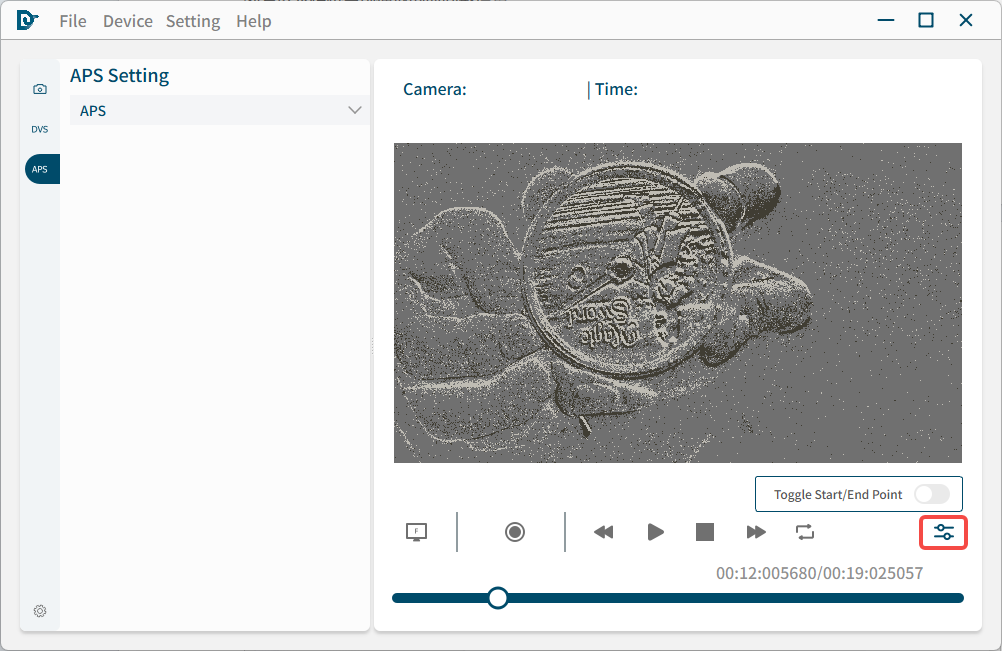Open playback settings sliders icon

click(x=944, y=533)
